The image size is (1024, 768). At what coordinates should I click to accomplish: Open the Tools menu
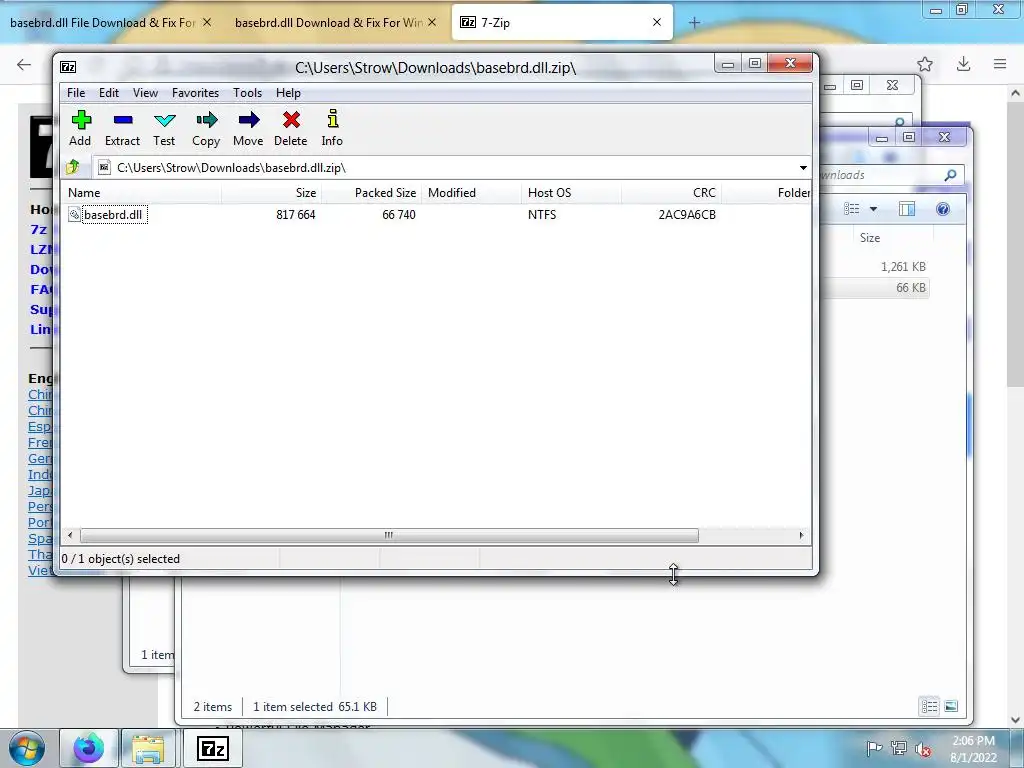click(x=248, y=93)
